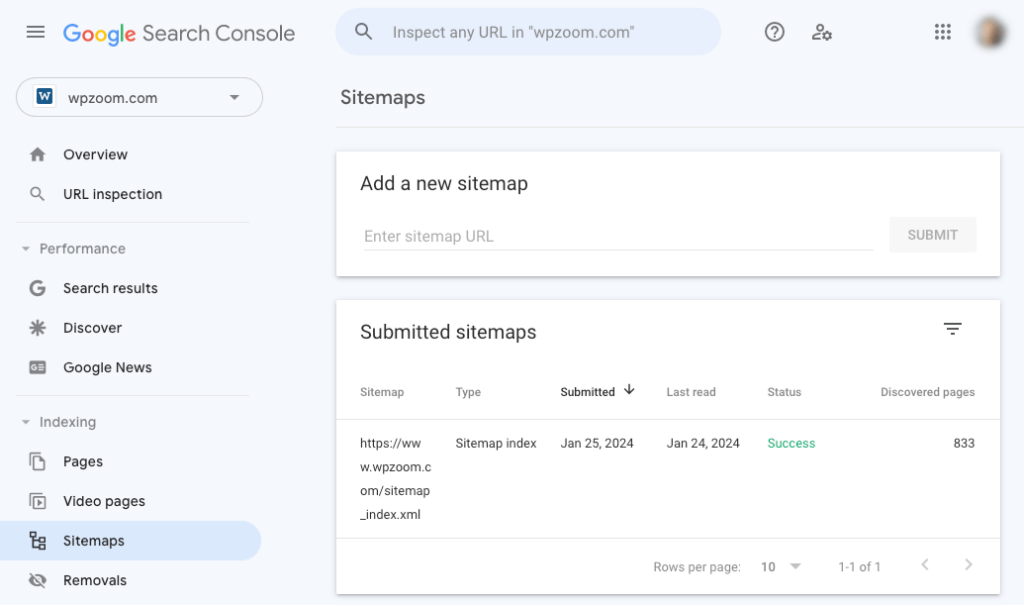Click the wpzoom.com property favicon
This screenshot has height=605, width=1024.
click(44, 97)
